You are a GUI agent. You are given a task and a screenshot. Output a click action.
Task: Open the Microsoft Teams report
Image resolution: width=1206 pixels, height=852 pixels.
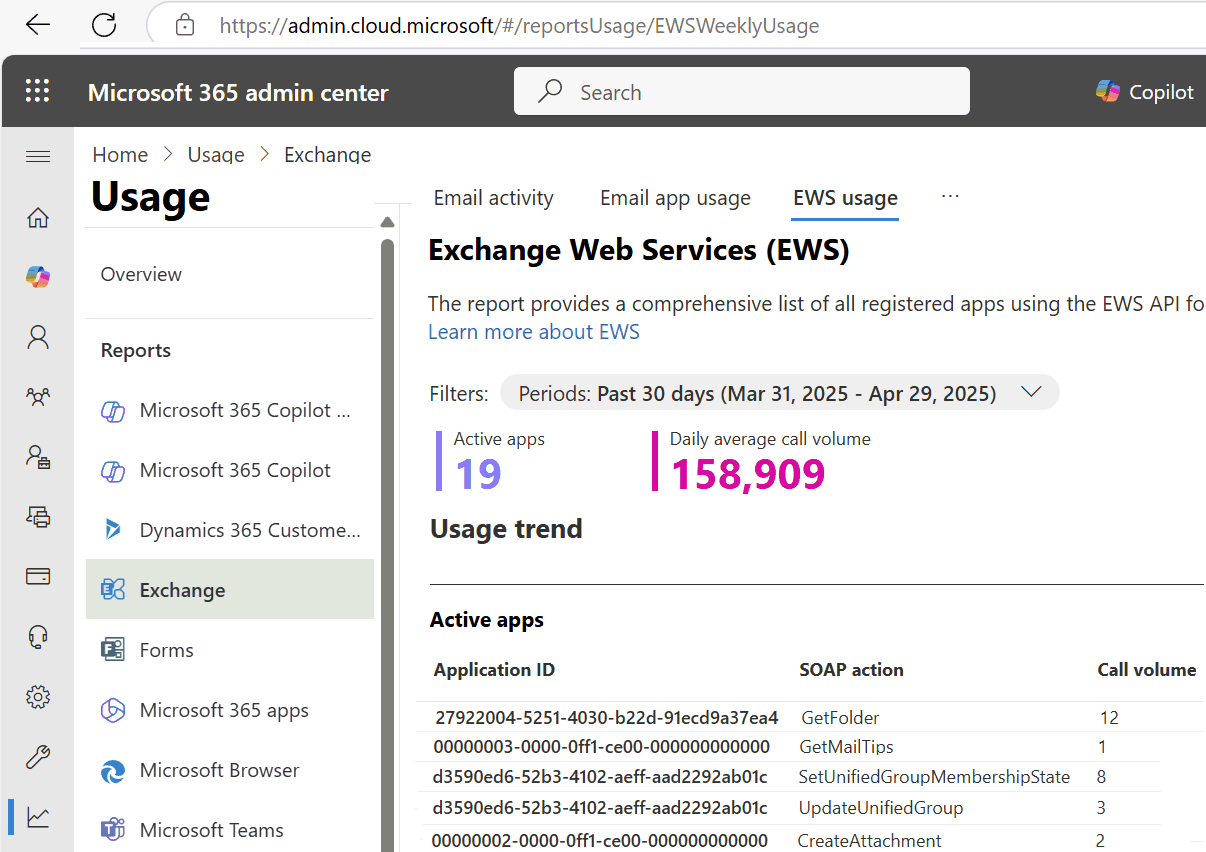click(229, 830)
